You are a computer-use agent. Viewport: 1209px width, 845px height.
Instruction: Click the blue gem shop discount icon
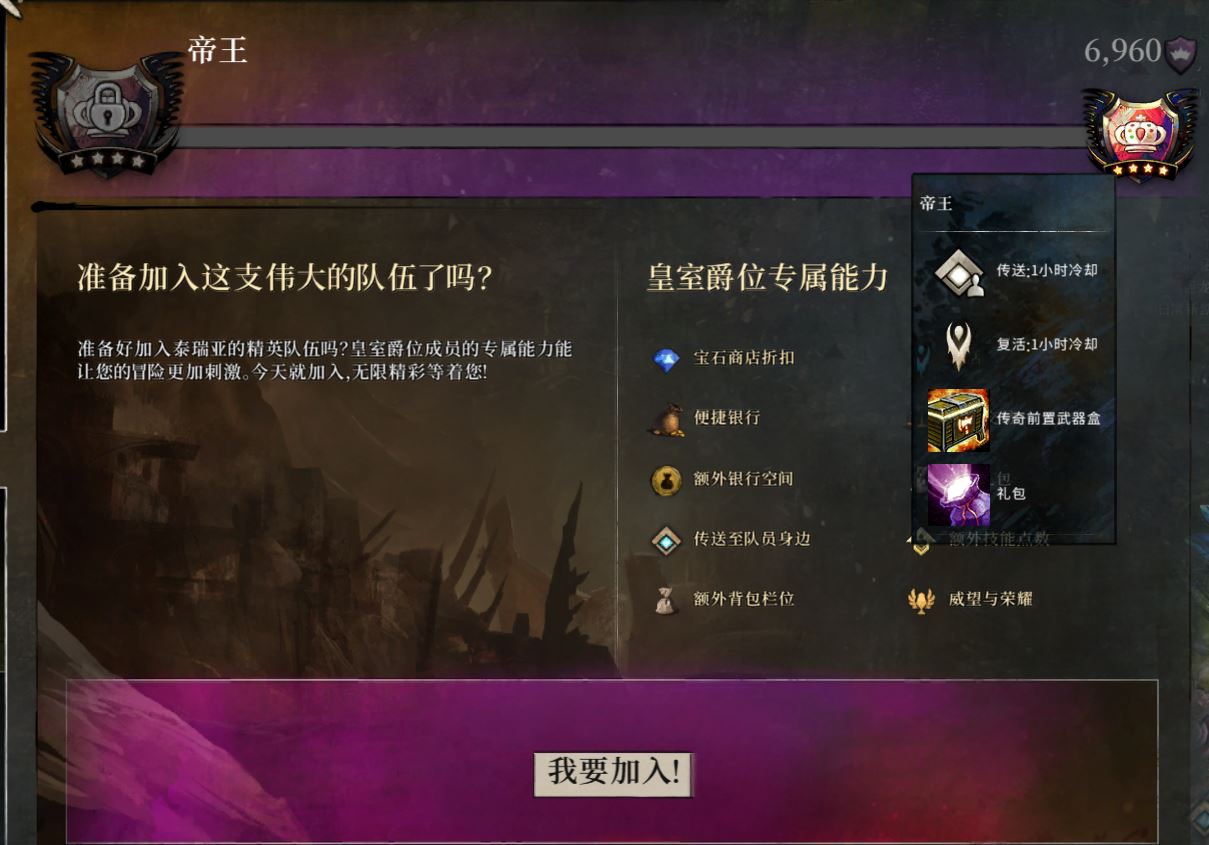pos(666,359)
